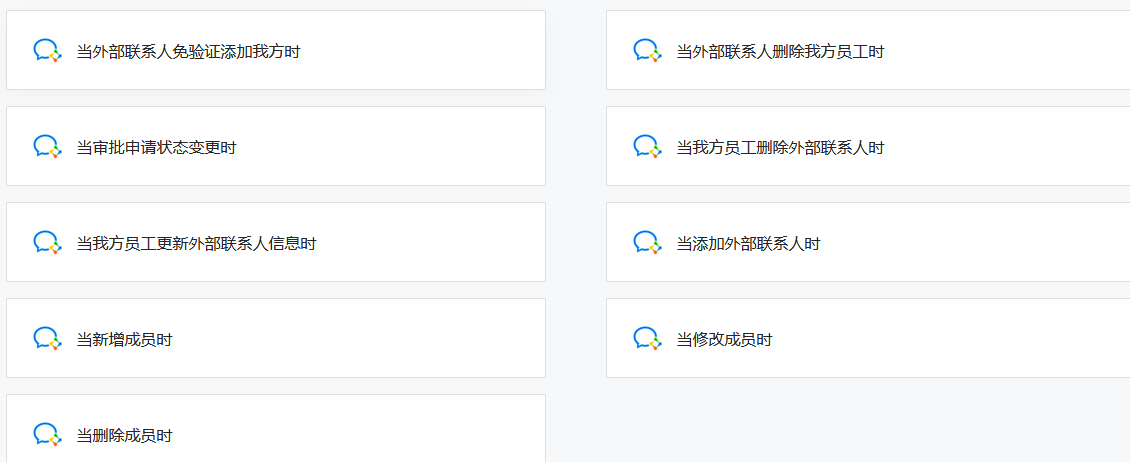Click WeCom icon beside 当新增成员时

click(48, 338)
